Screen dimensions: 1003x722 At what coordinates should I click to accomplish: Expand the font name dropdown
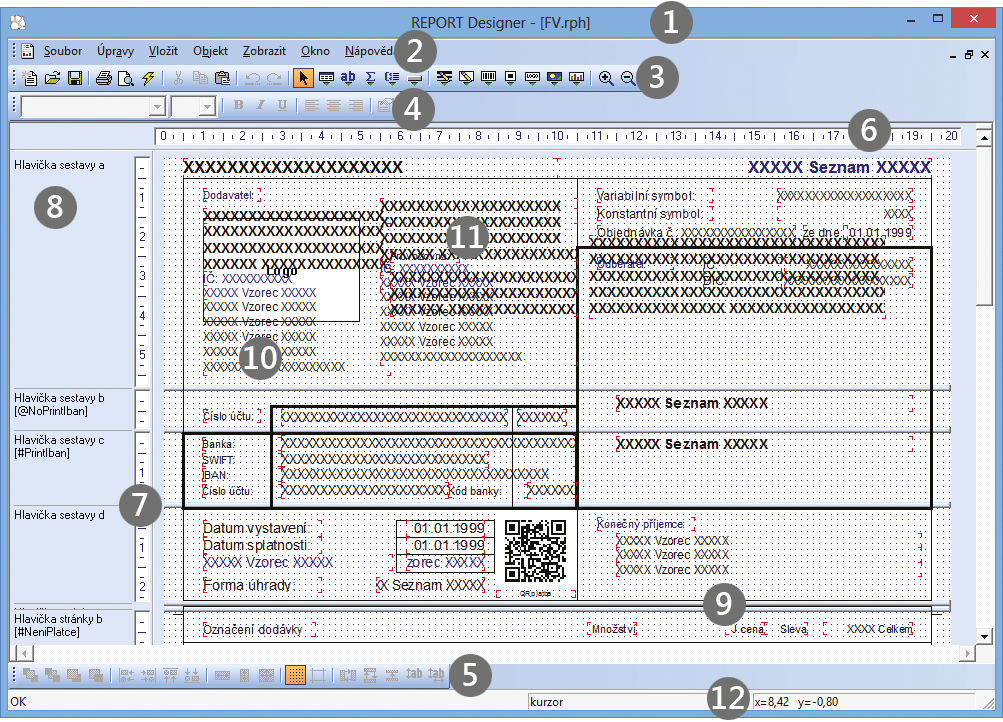(157, 106)
